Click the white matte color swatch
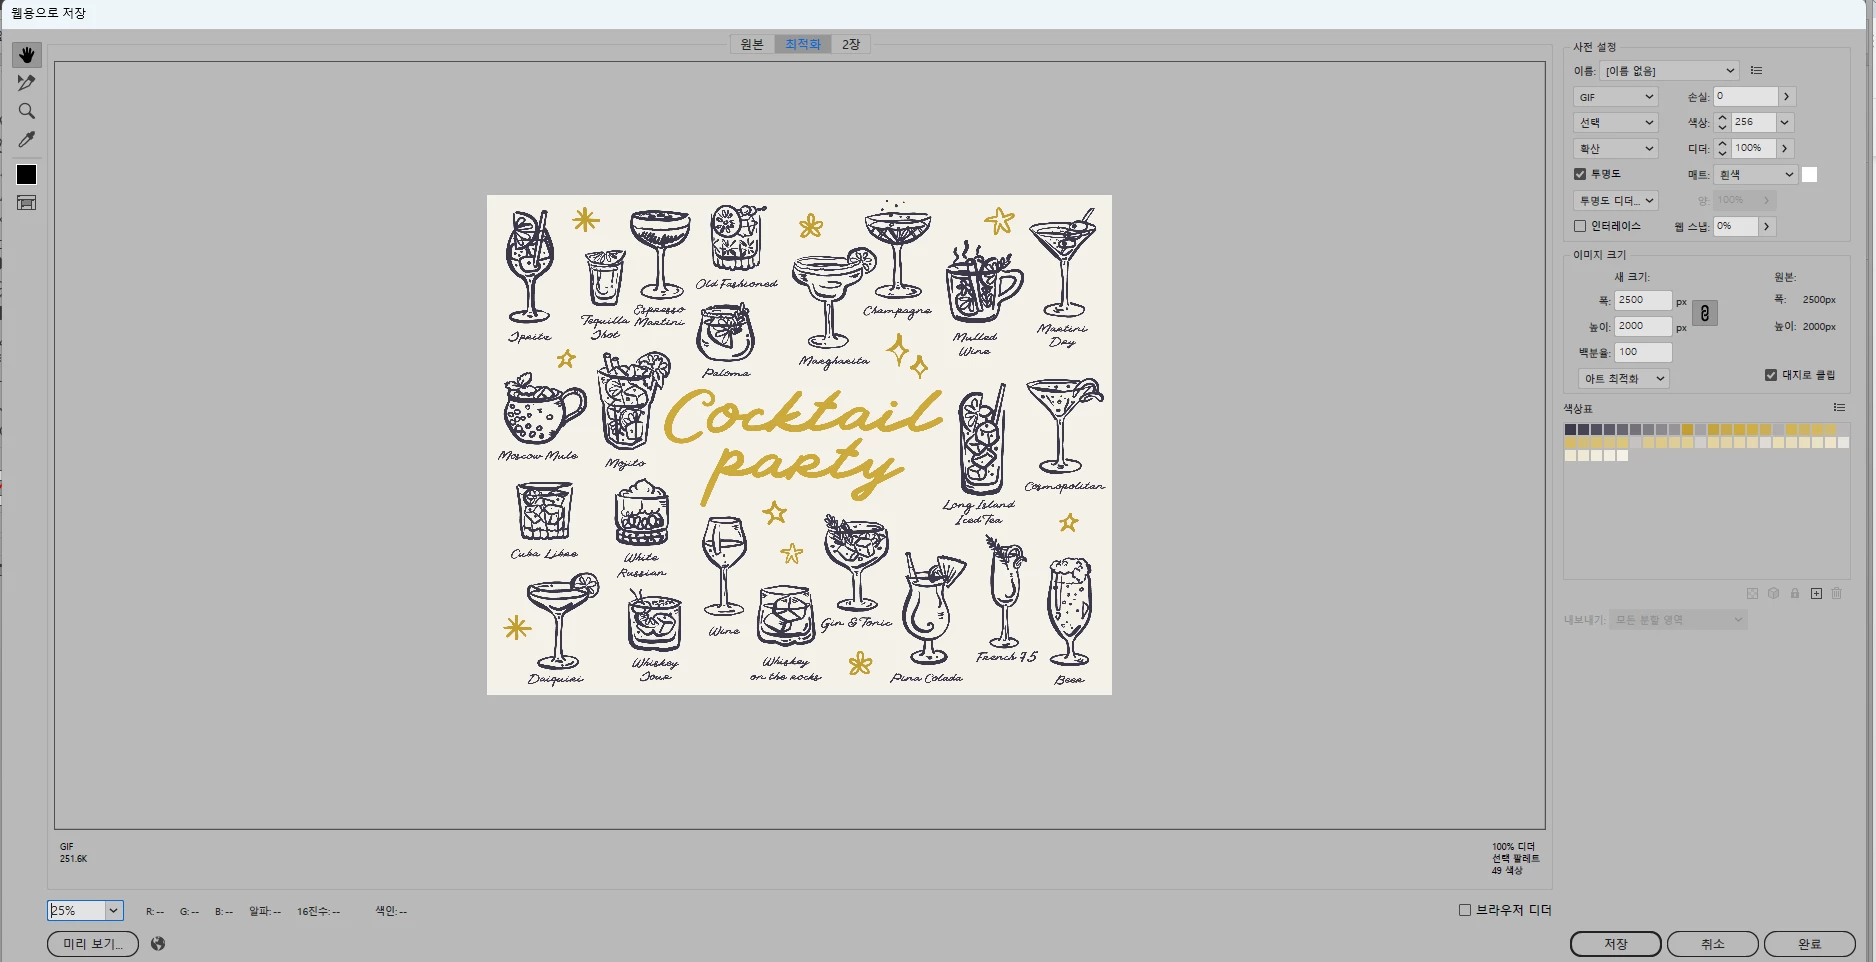This screenshot has width=1876, height=962. [x=1809, y=174]
